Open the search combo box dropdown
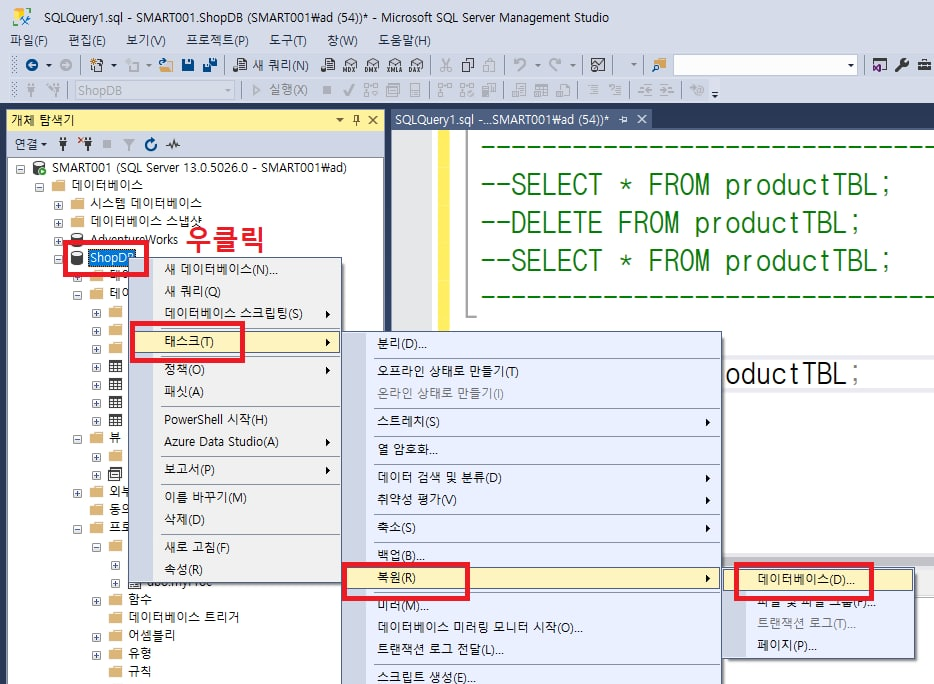934x684 pixels. 851,65
